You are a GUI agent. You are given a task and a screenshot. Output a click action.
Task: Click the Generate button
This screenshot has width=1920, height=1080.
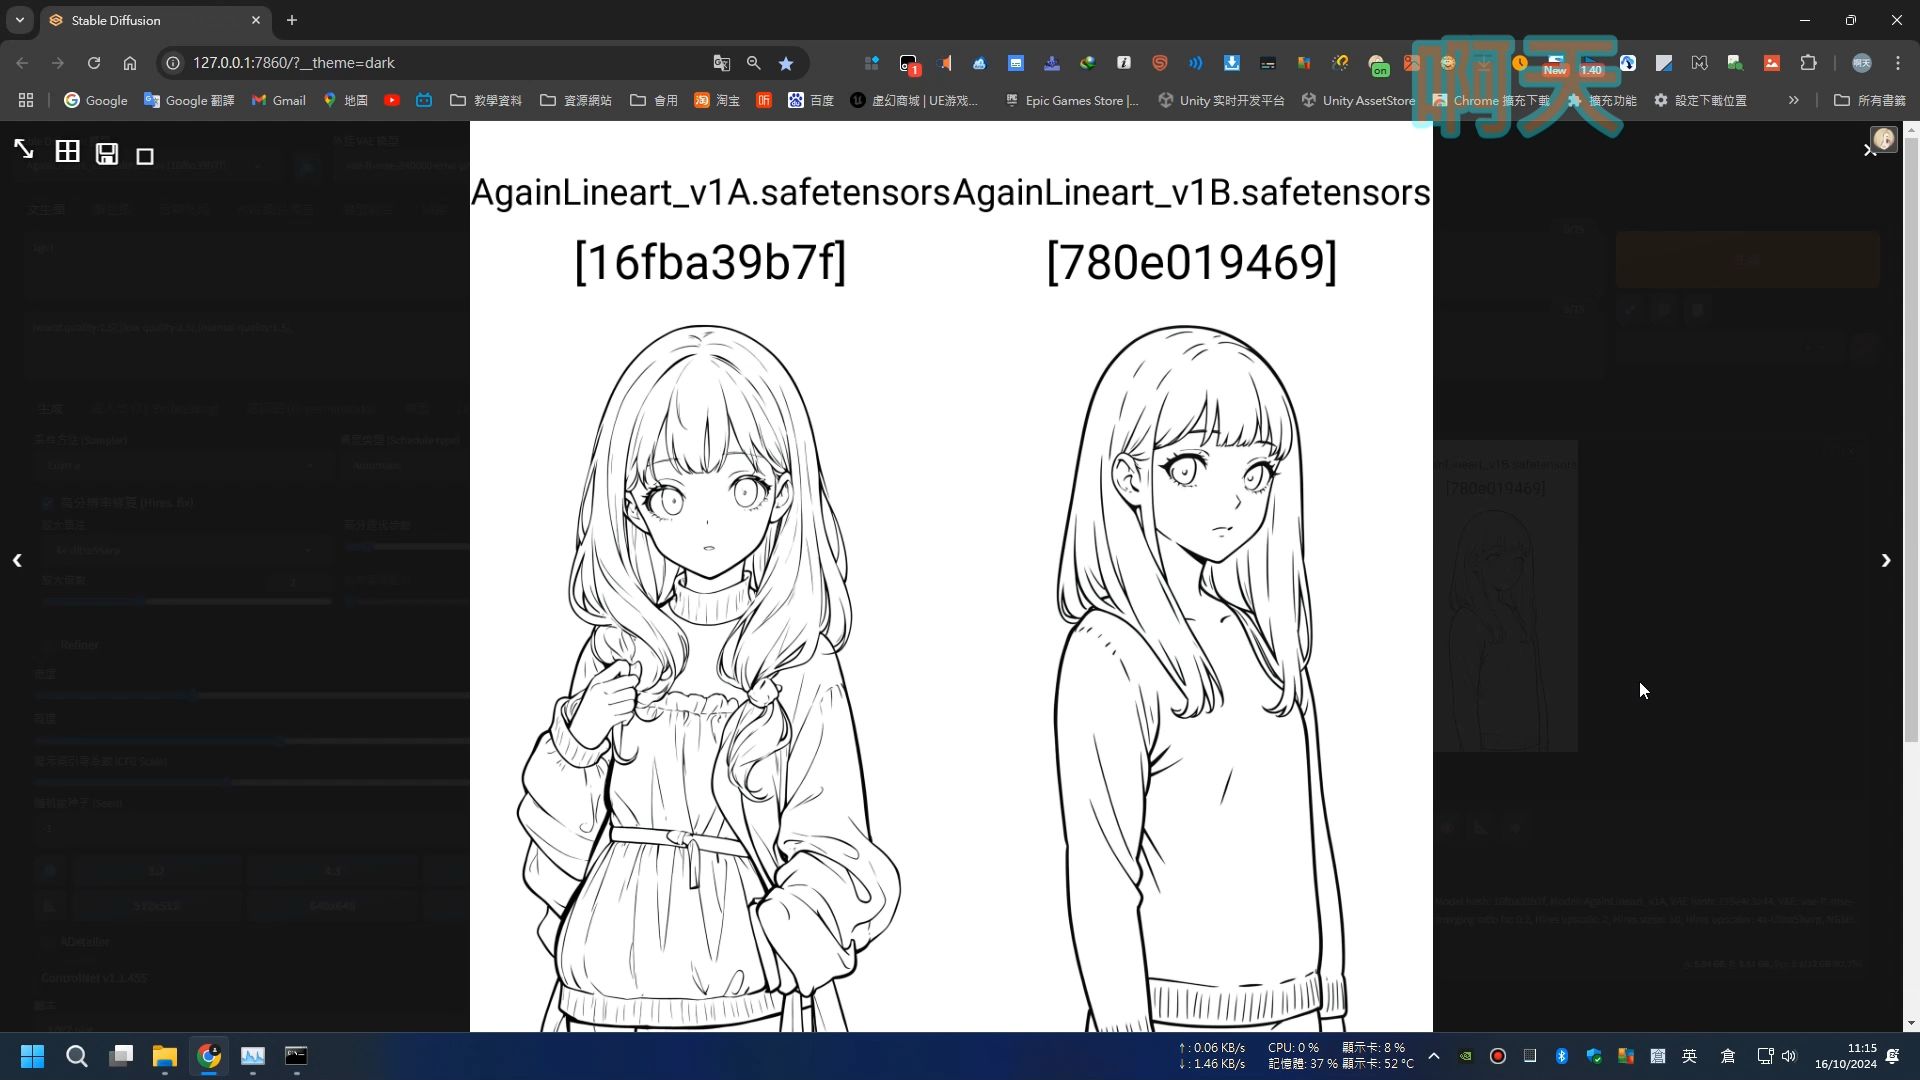click(x=1745, y=260)
